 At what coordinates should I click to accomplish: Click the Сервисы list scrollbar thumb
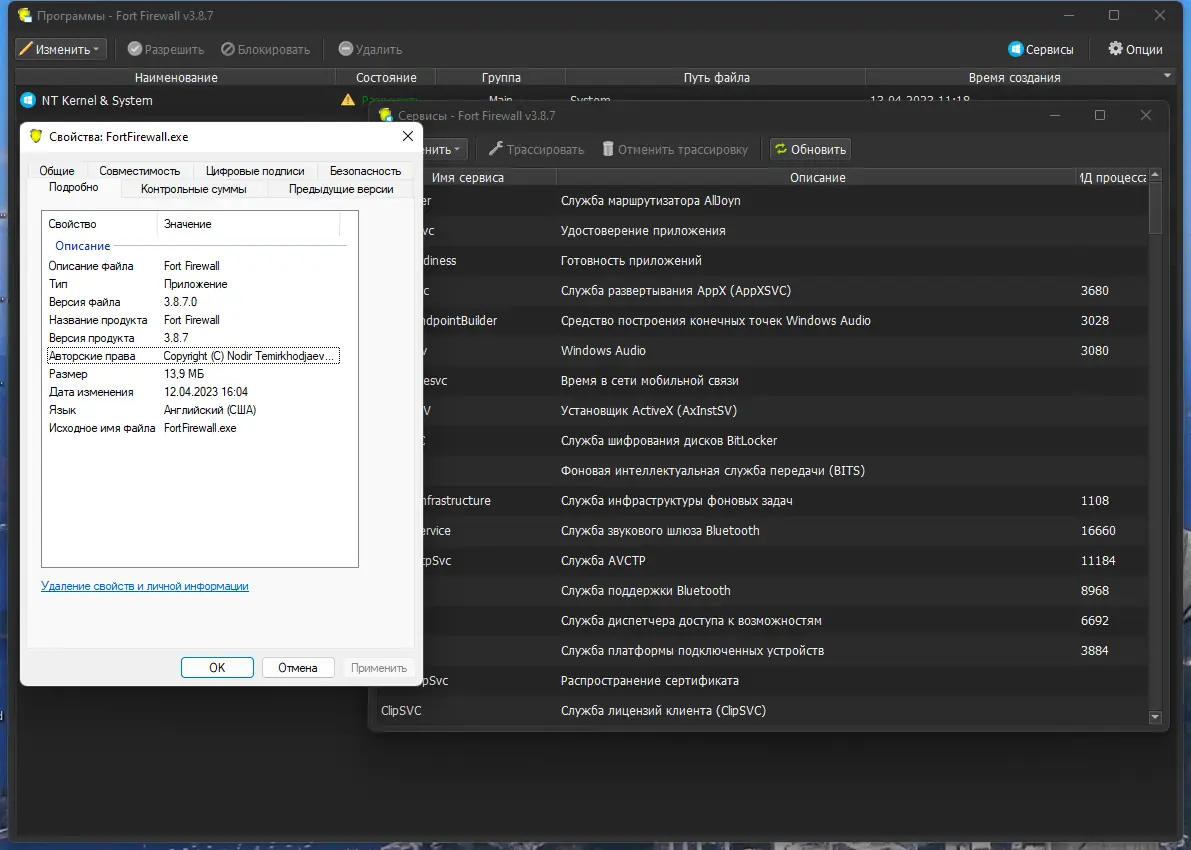pyautogui.click(x=1155, y=208)
